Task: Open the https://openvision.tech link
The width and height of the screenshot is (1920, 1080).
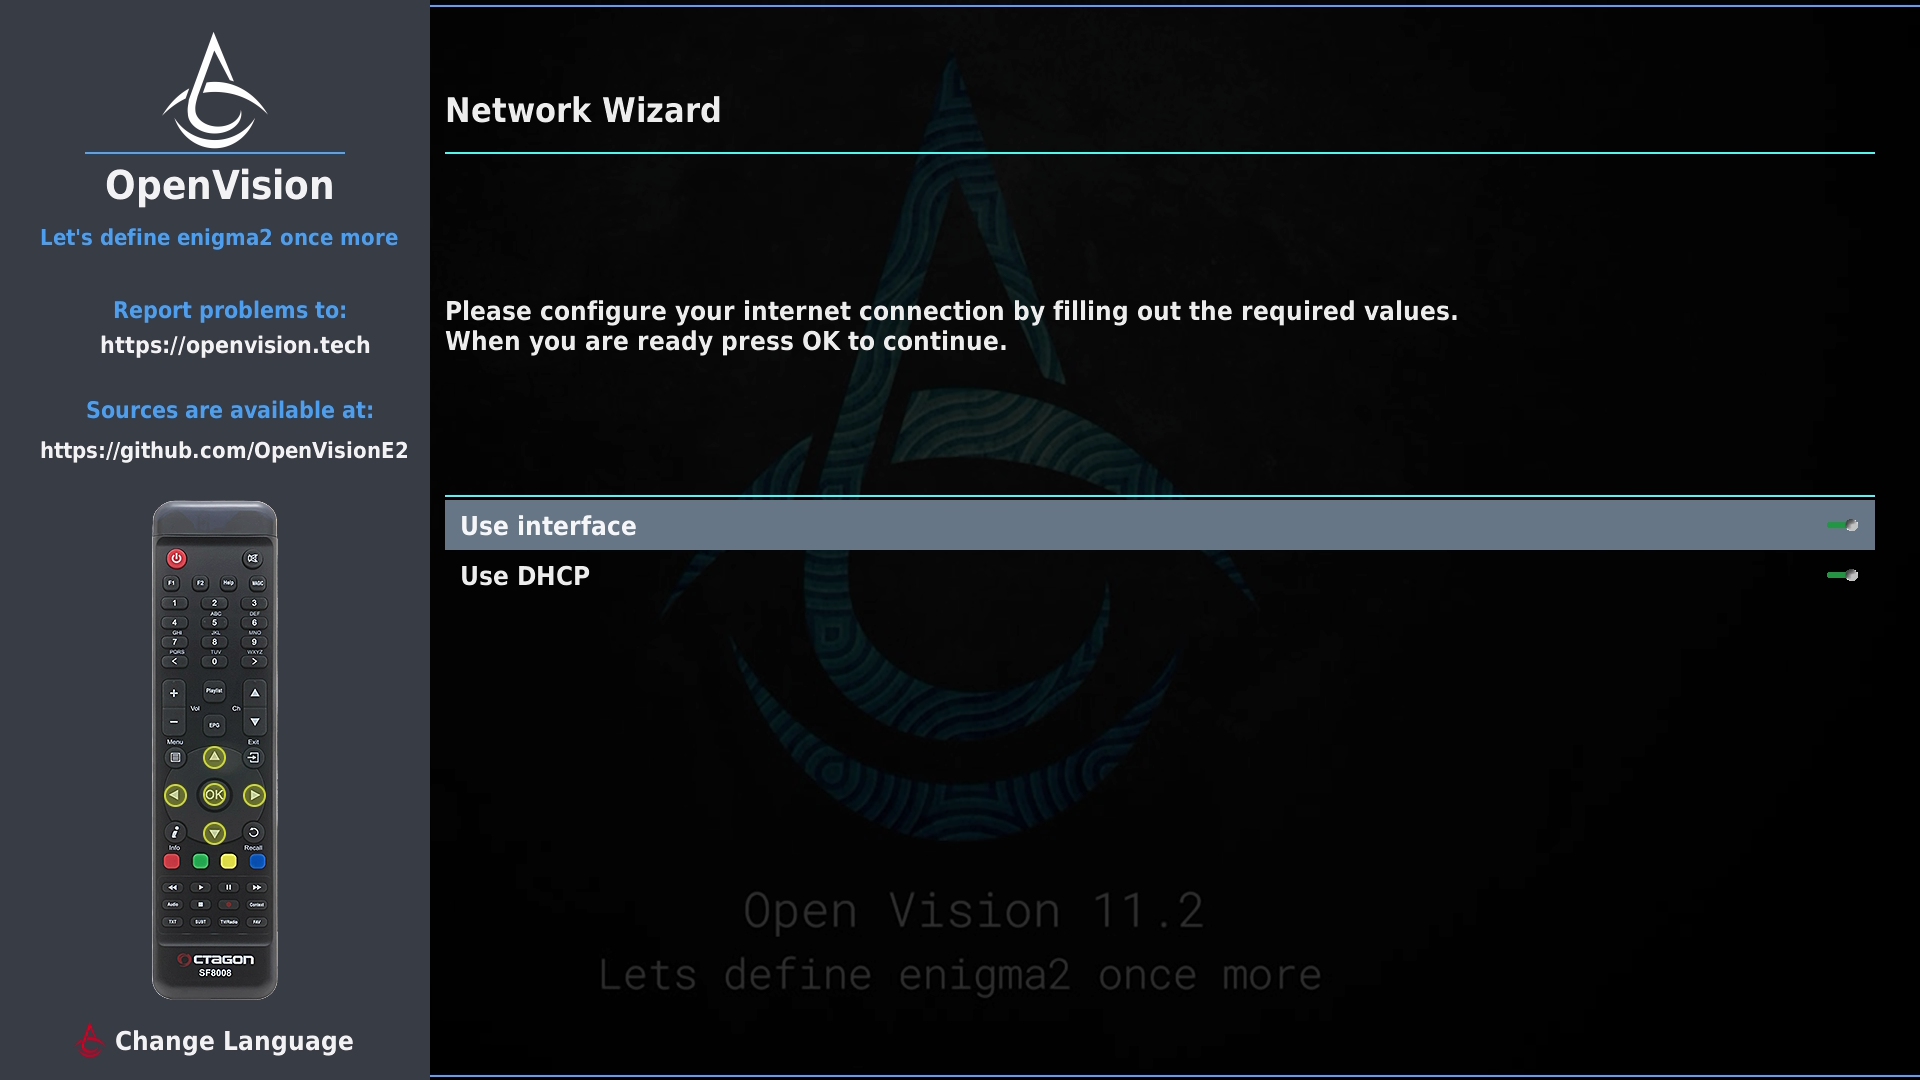Action: 235,345
